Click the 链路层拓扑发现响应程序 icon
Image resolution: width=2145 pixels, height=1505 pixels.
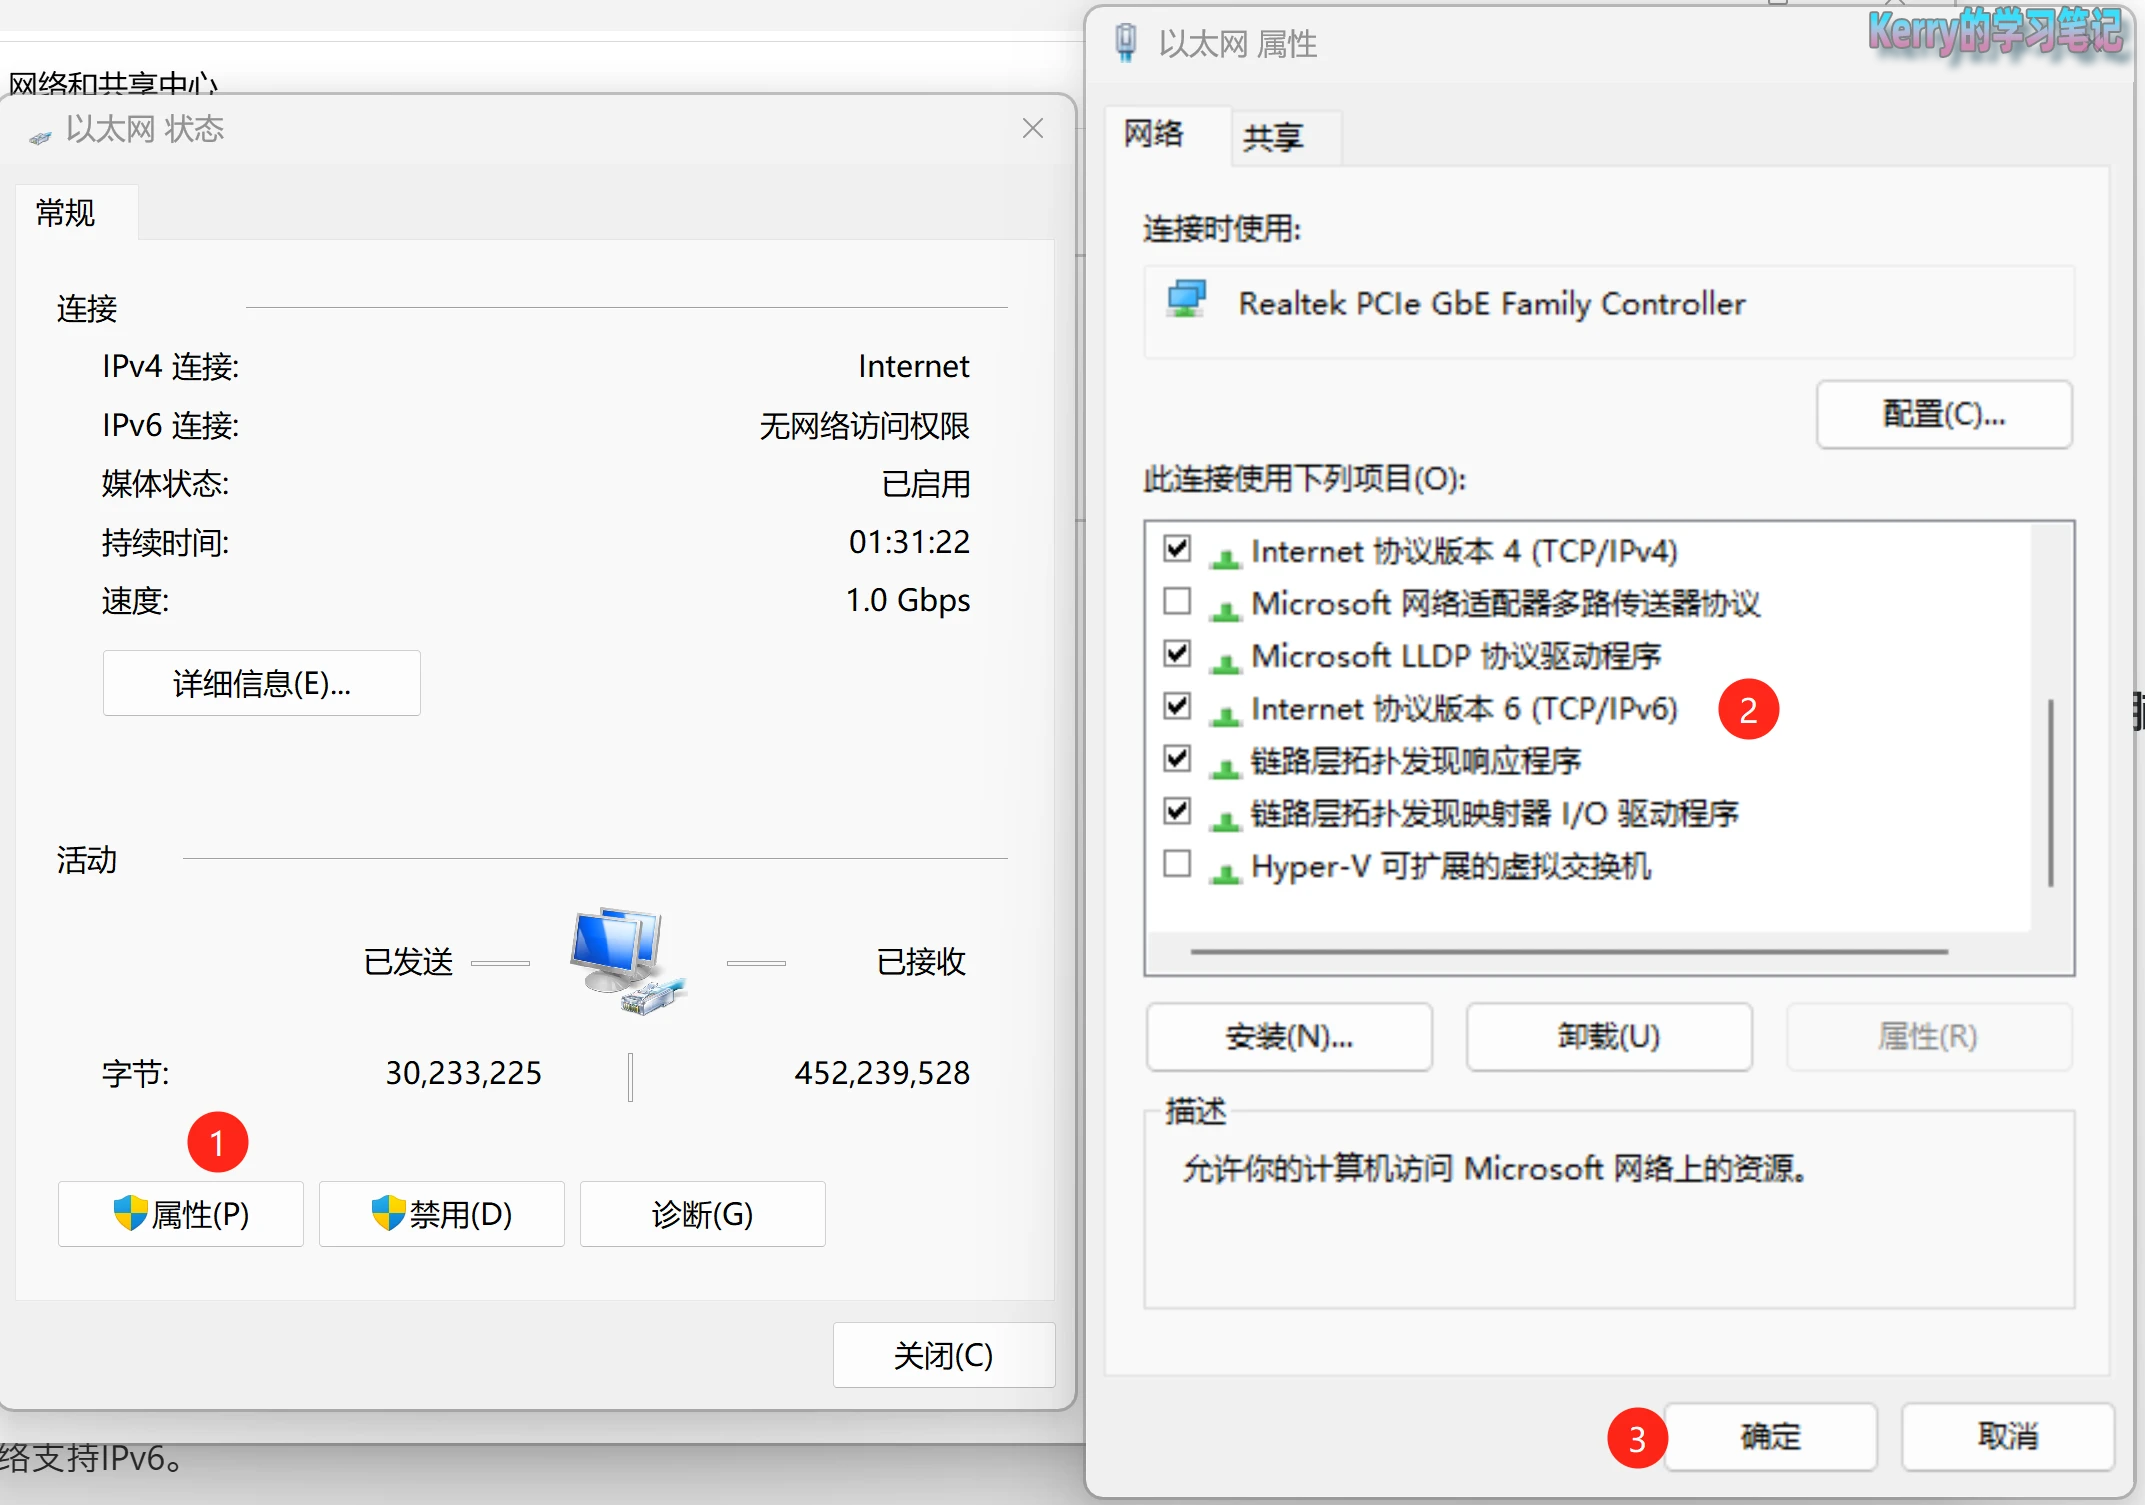1225,767
